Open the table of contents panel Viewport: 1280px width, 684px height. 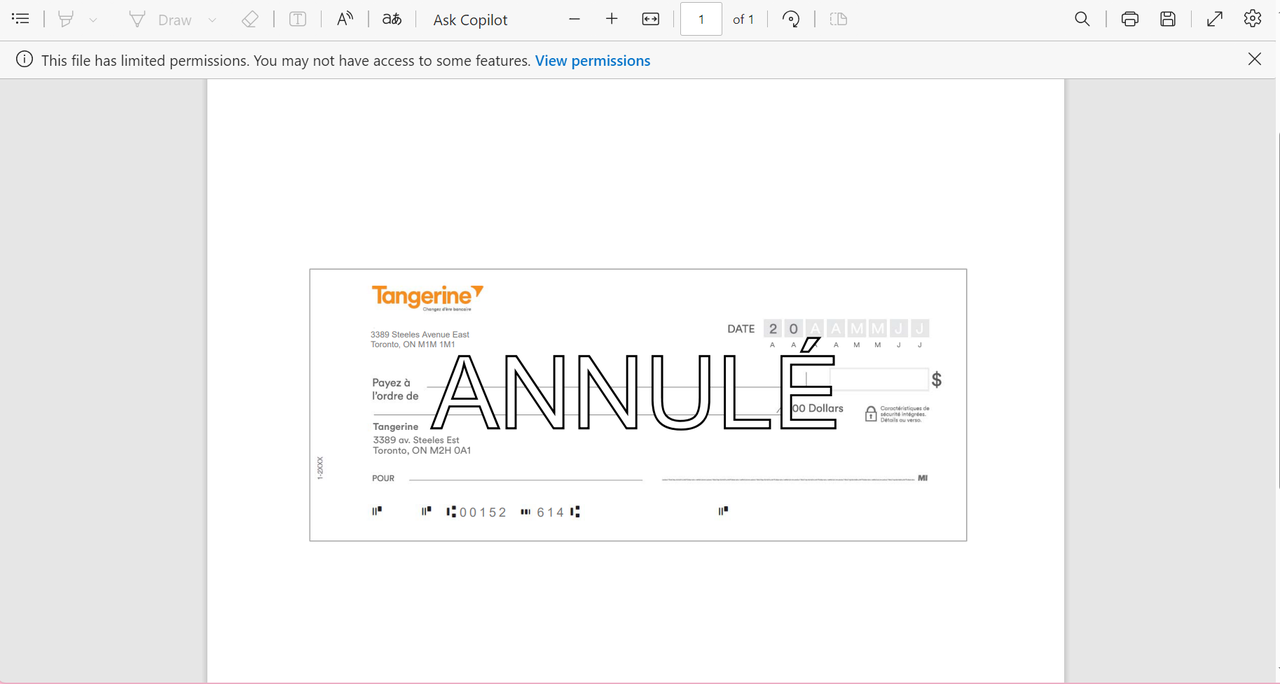pos(20,19)
